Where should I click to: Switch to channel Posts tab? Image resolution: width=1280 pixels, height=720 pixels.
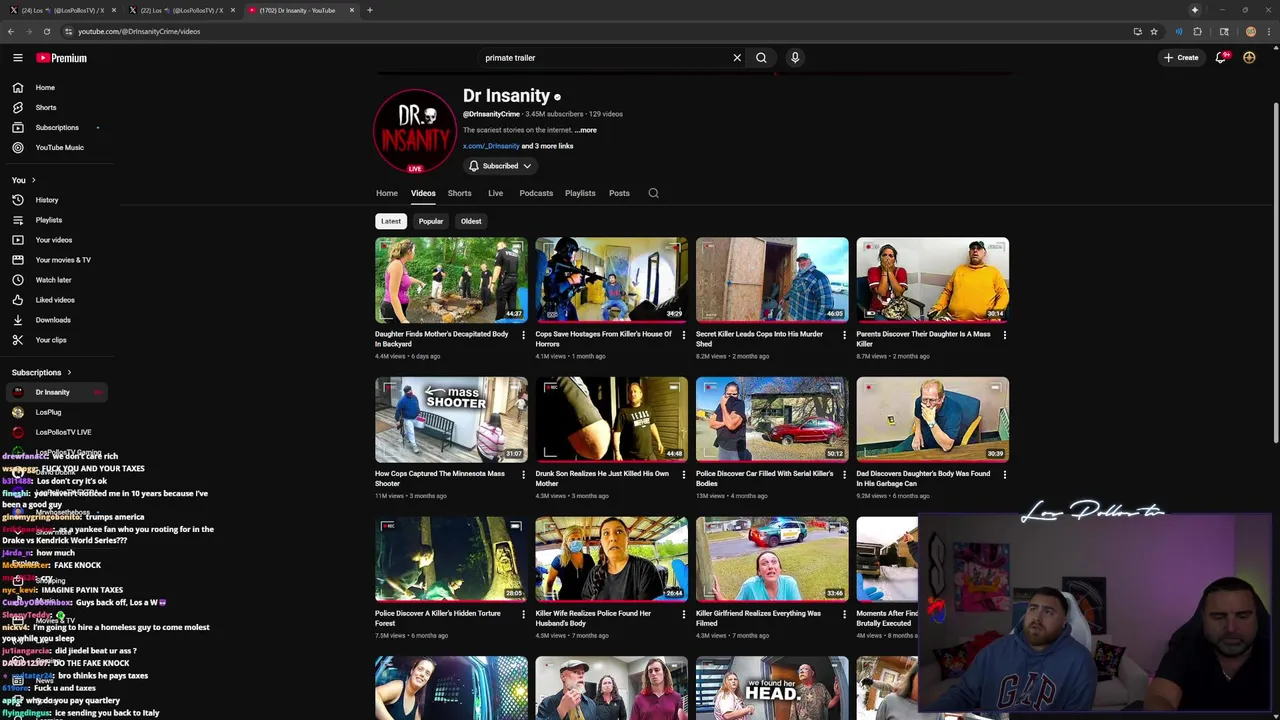click(x=619, y=193)
